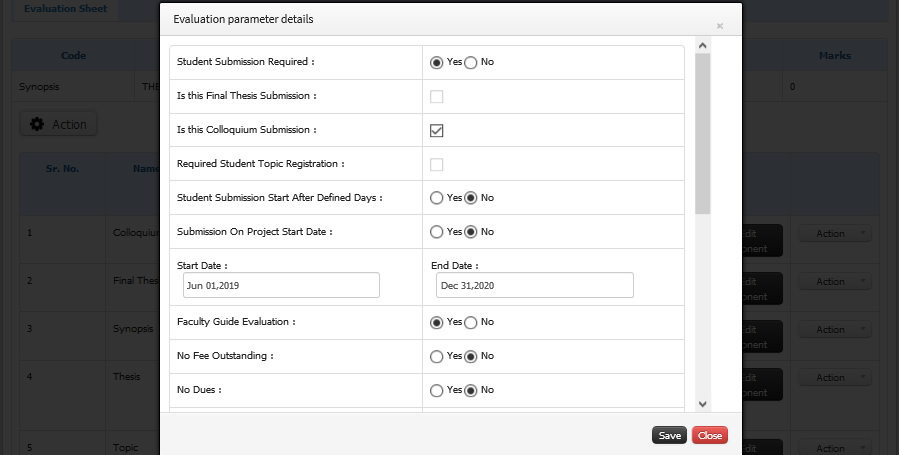Open Action dropdown for Synopsis row

pyautogui.click(x=835, y=330)
